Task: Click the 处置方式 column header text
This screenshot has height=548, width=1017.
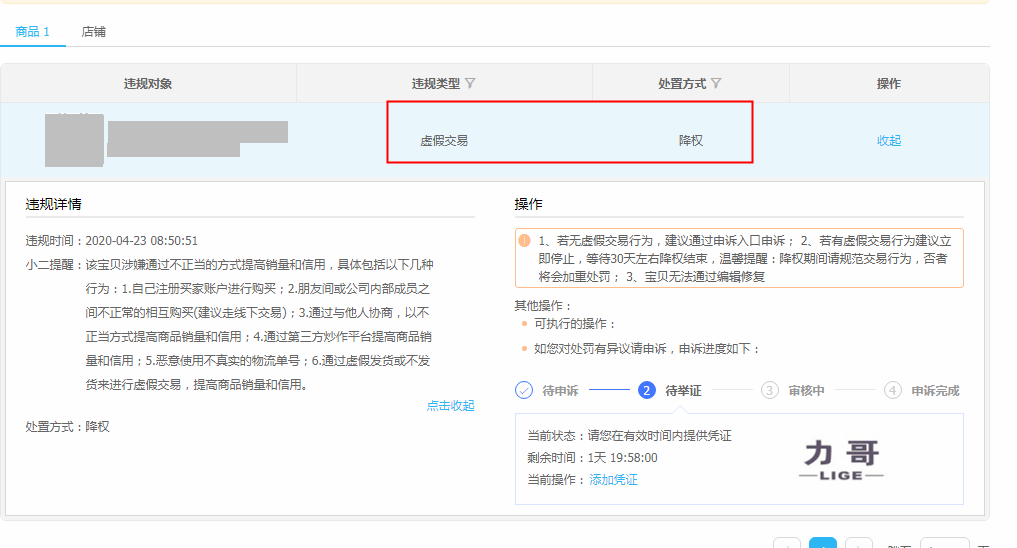Action: 682,84
